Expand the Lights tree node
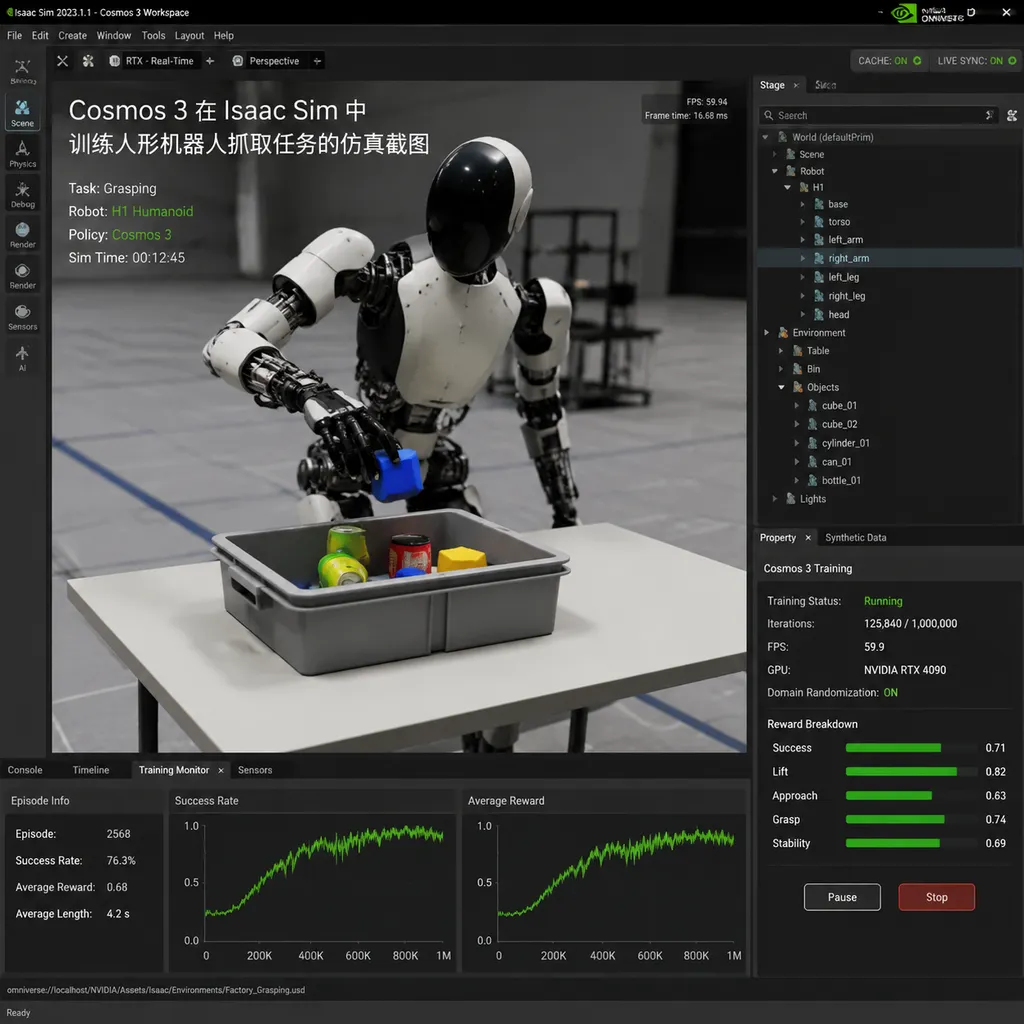The height and width of the screenshot is (1024, 1024). coord(775,499)
